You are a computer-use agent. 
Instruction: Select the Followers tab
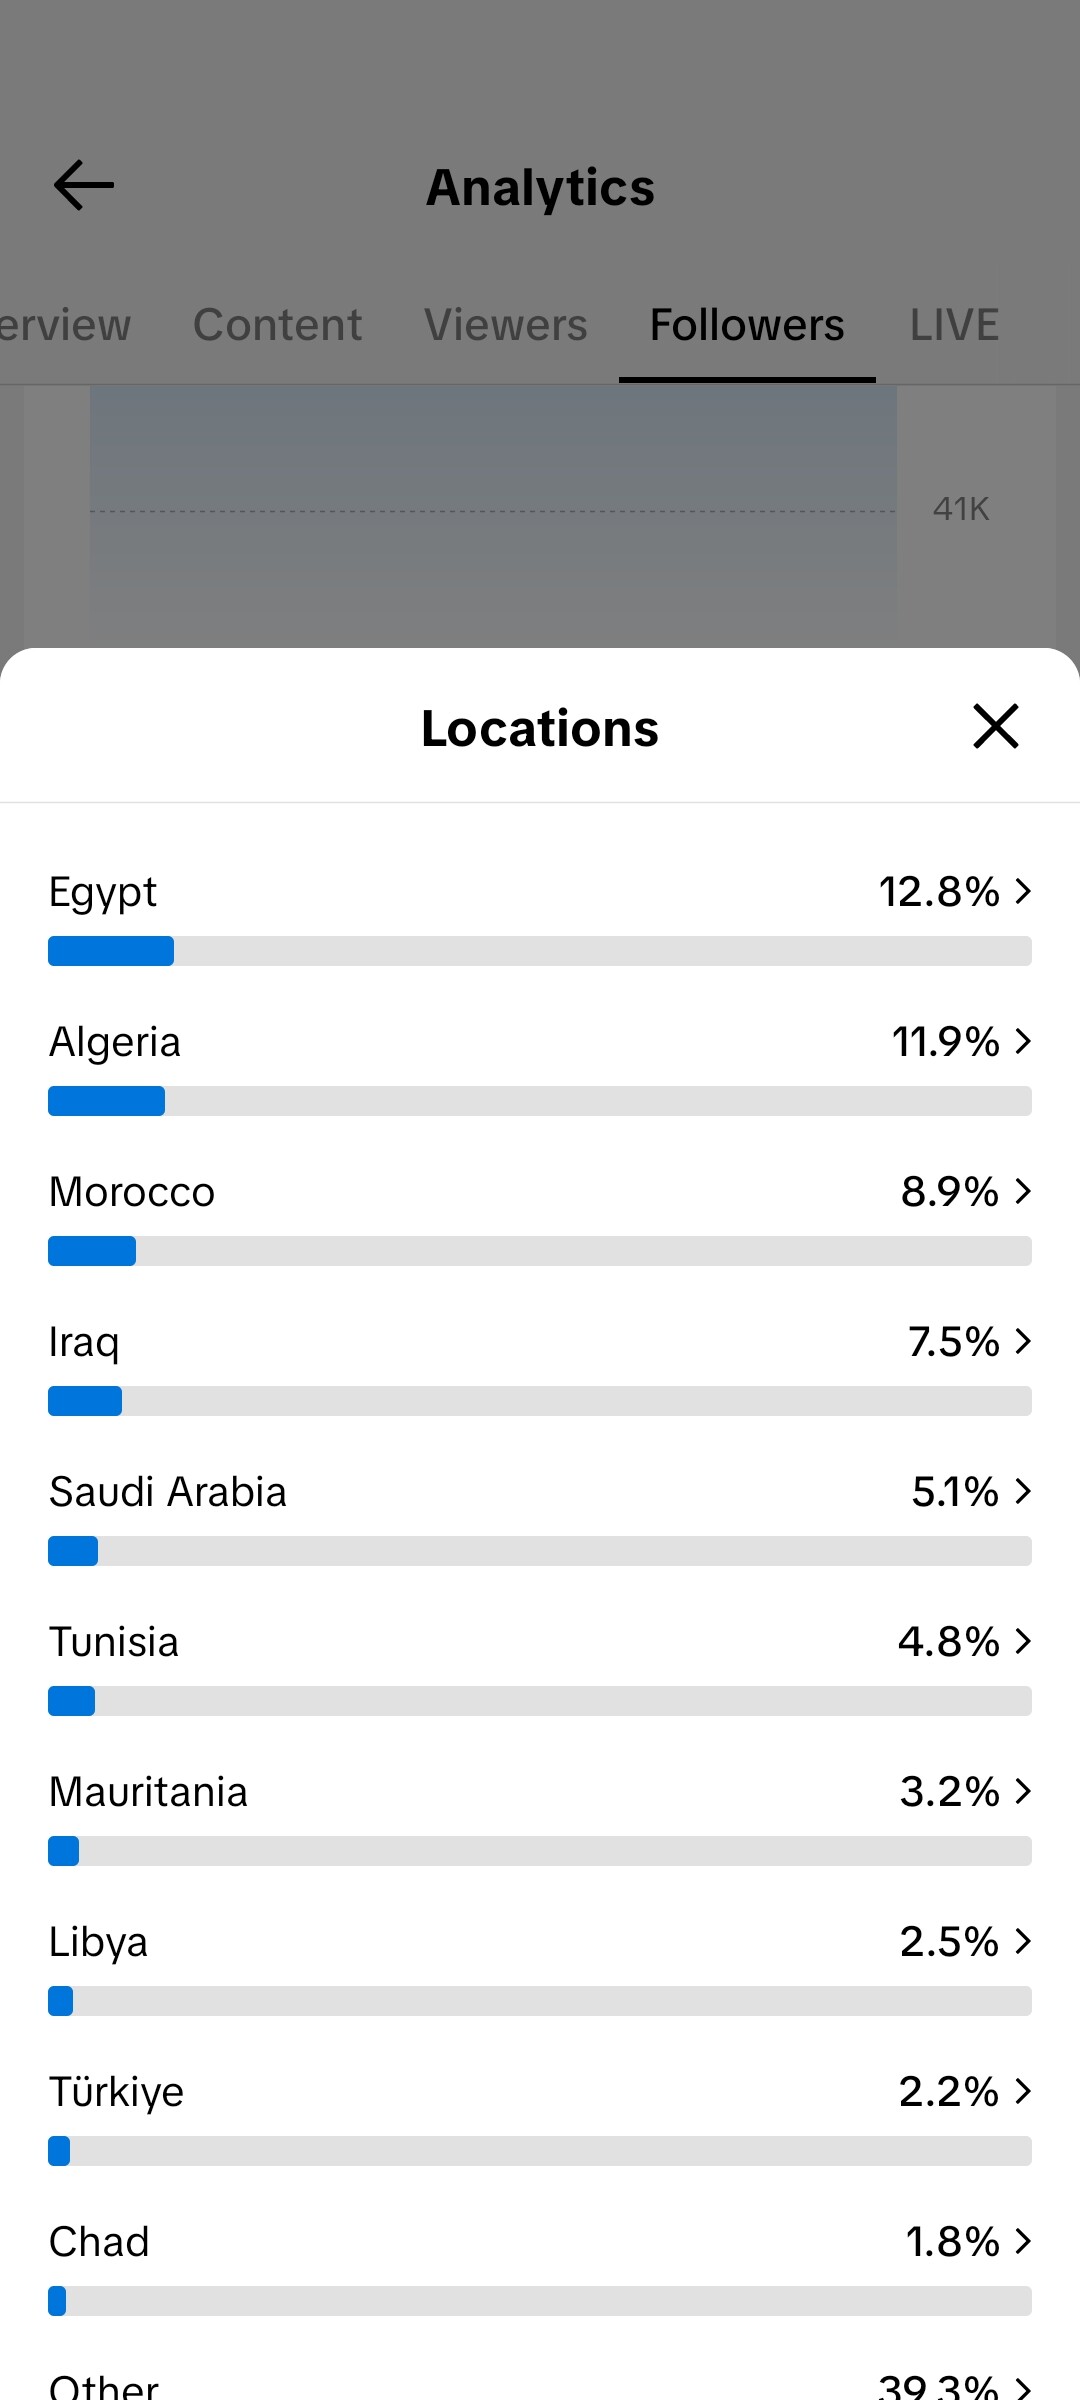[747, 325]
